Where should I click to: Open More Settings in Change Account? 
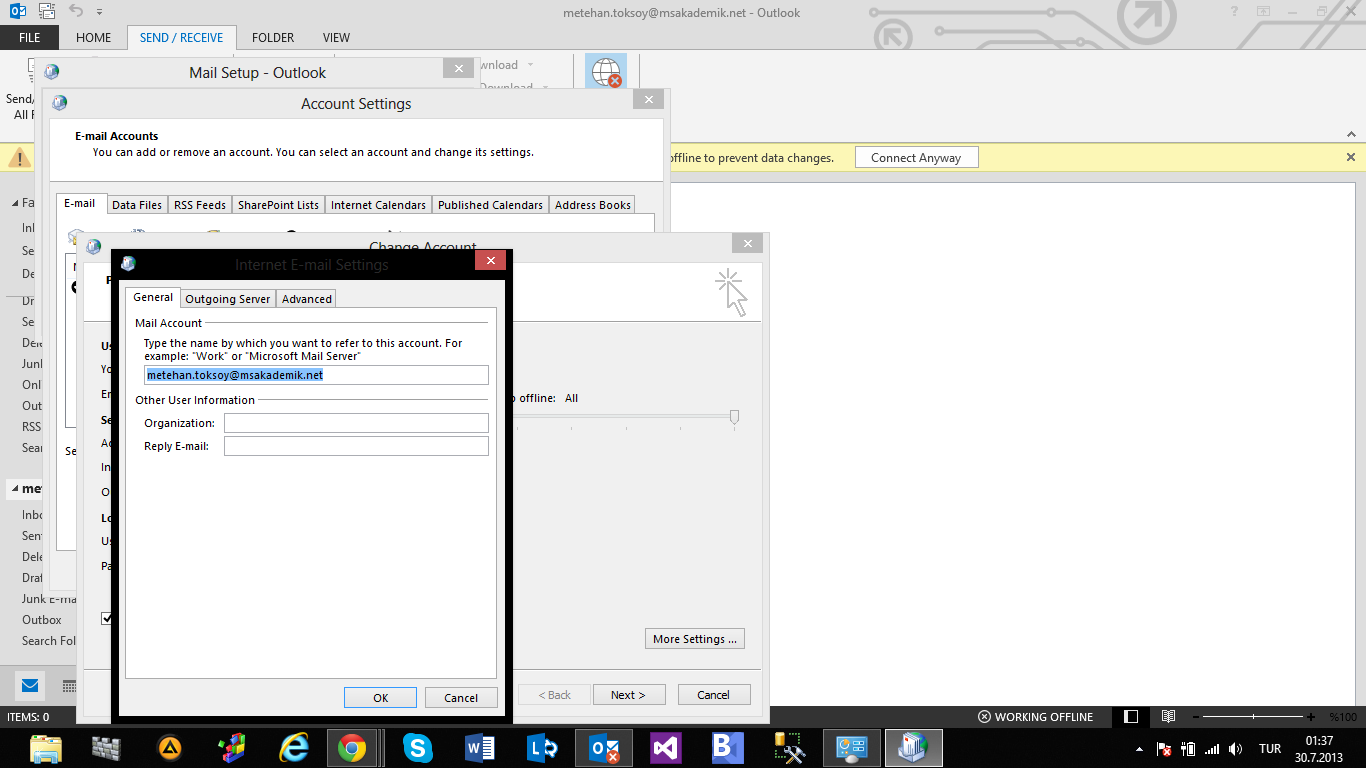coord(694,639)
